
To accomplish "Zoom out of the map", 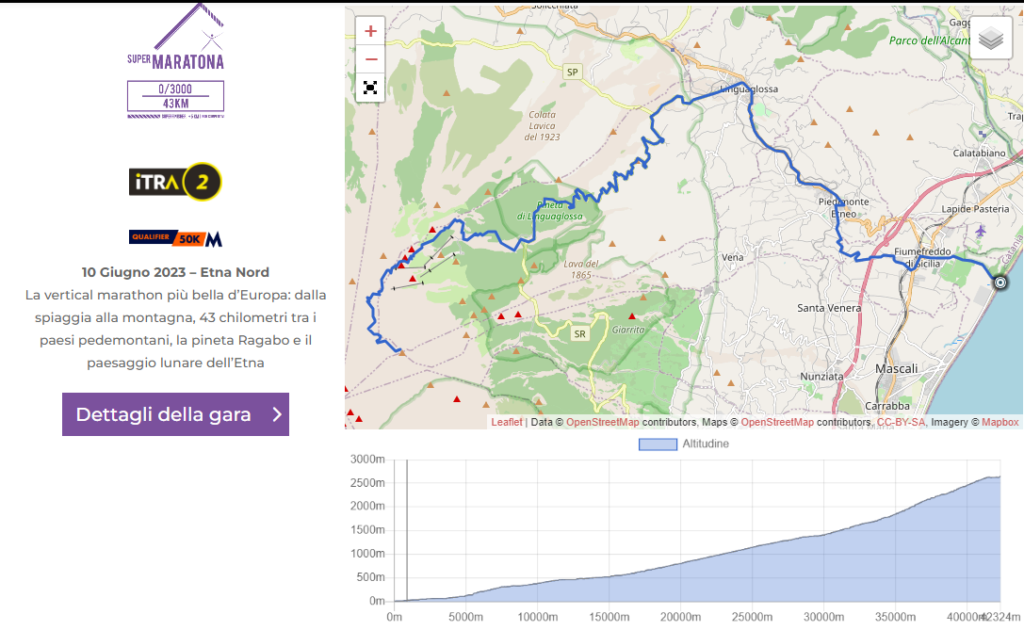I will tap(370, 59).
